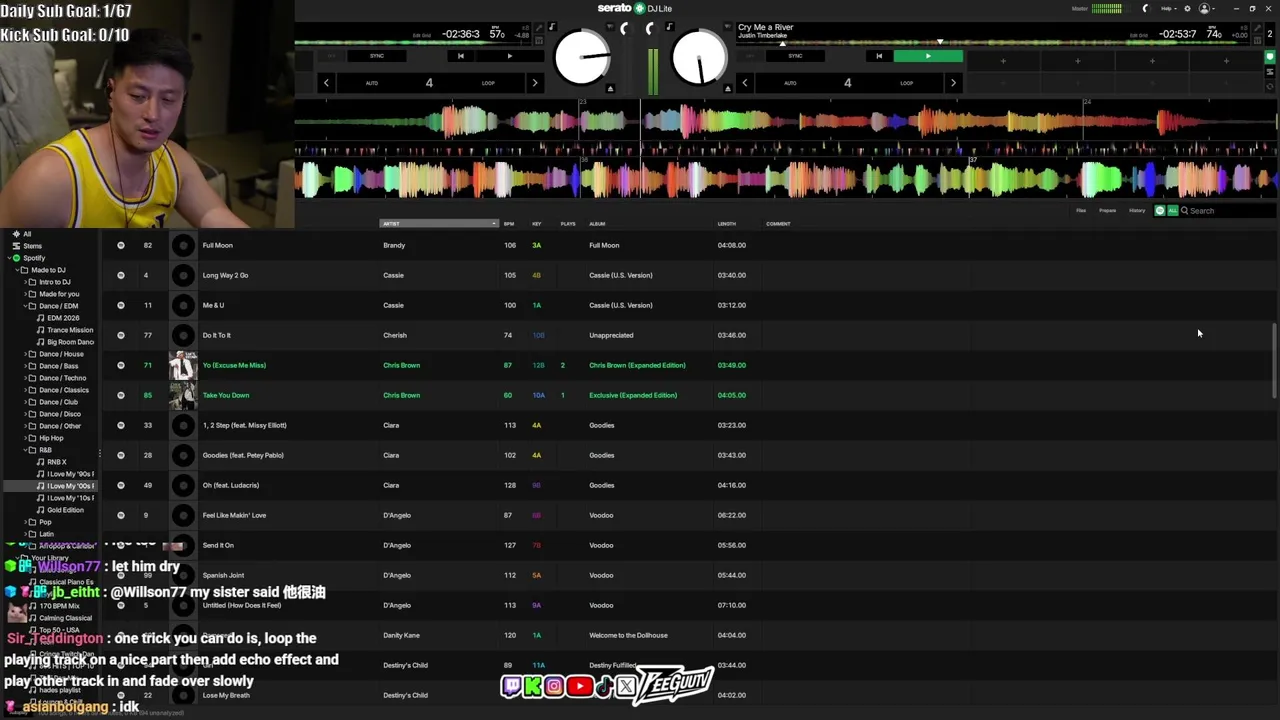The height and width of the screenshot is (720, 1280).
Task: Sort by the ALBUM column header
Action: pyautogui.click(x=597, y=224)
